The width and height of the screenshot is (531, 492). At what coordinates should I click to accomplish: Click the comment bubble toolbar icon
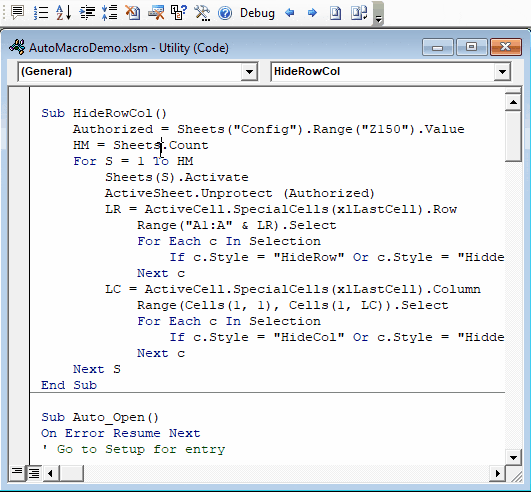point(17,13)
